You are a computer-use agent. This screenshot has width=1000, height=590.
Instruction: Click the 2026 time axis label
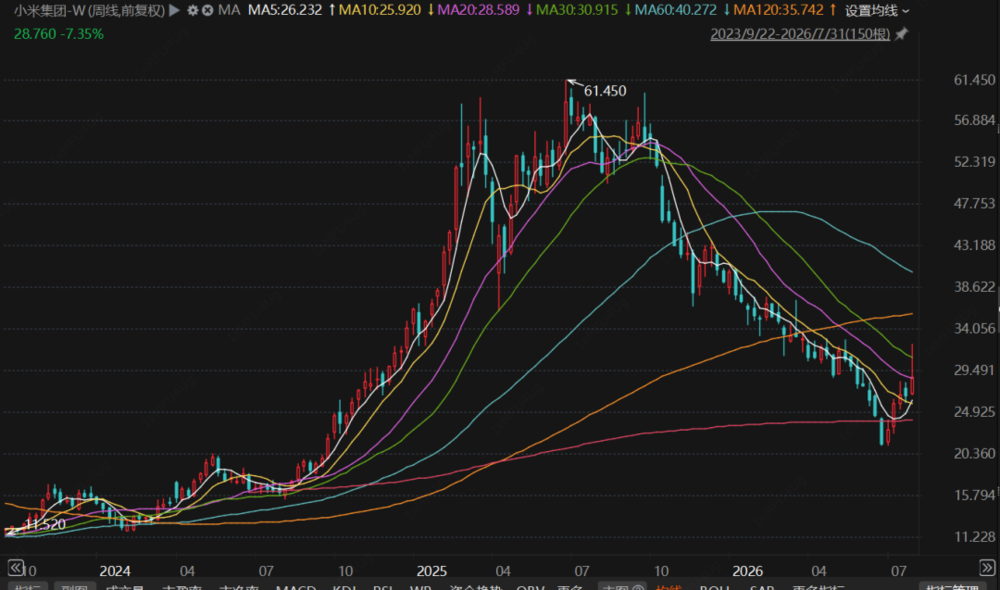click(x=747, y=571)
